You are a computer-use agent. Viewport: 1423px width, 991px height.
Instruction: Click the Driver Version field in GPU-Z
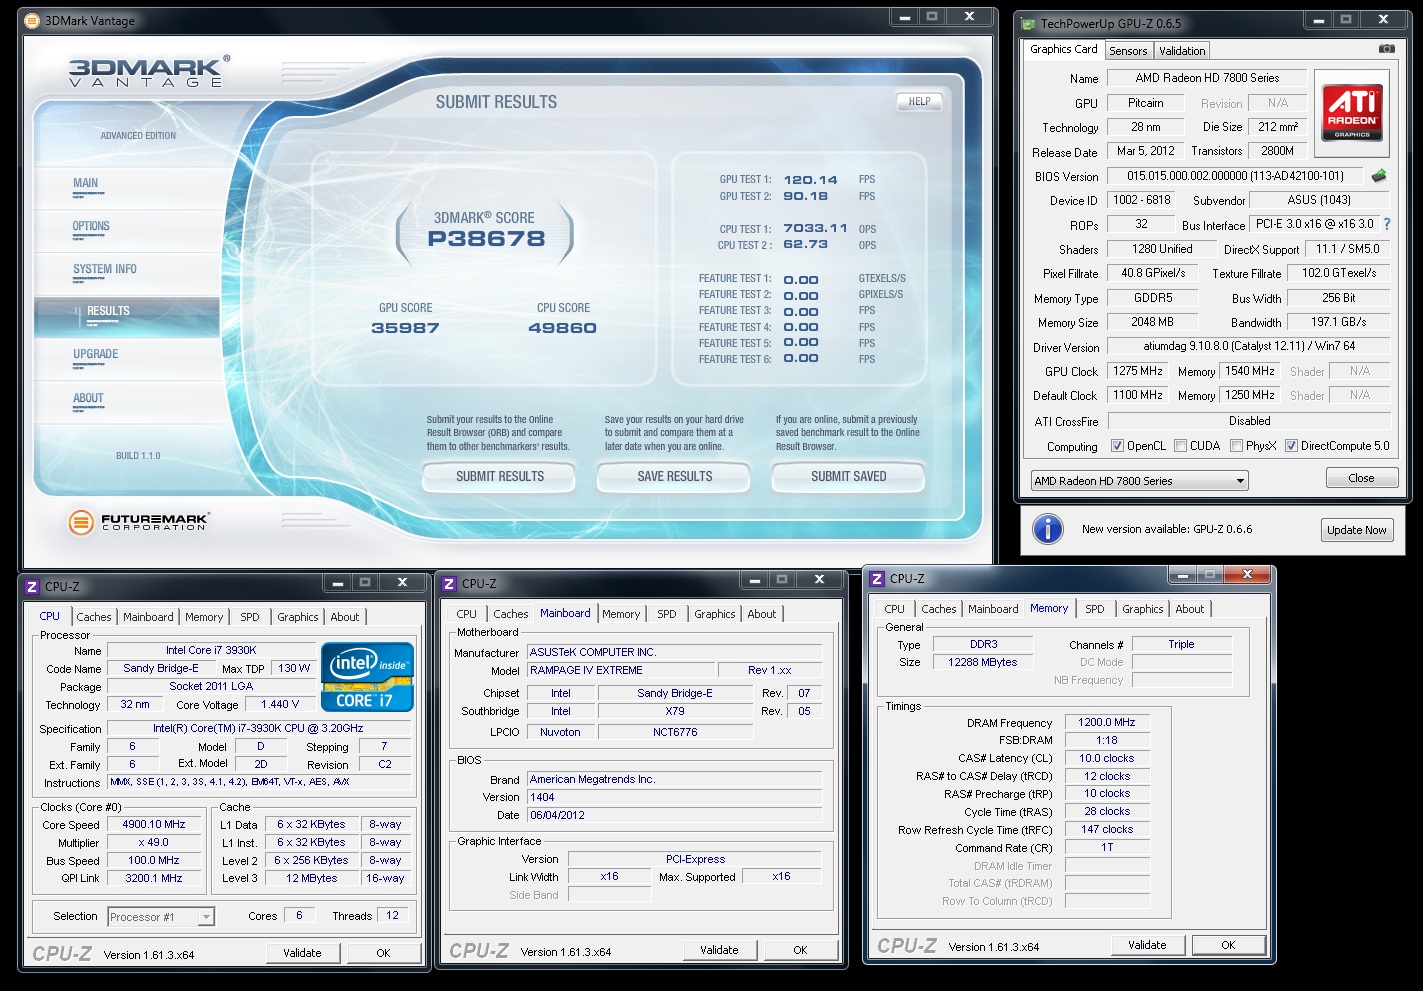point(1249,347)
